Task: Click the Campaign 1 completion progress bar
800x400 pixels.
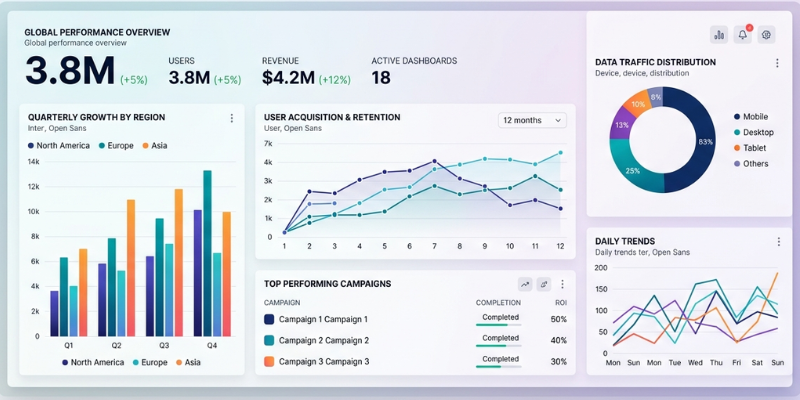Action: [499, 324]
